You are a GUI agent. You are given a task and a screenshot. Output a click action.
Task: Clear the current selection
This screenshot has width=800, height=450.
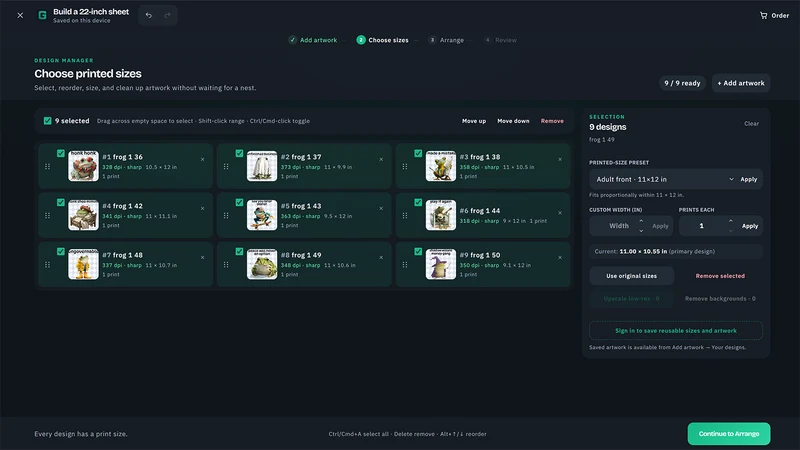(751, 123)
